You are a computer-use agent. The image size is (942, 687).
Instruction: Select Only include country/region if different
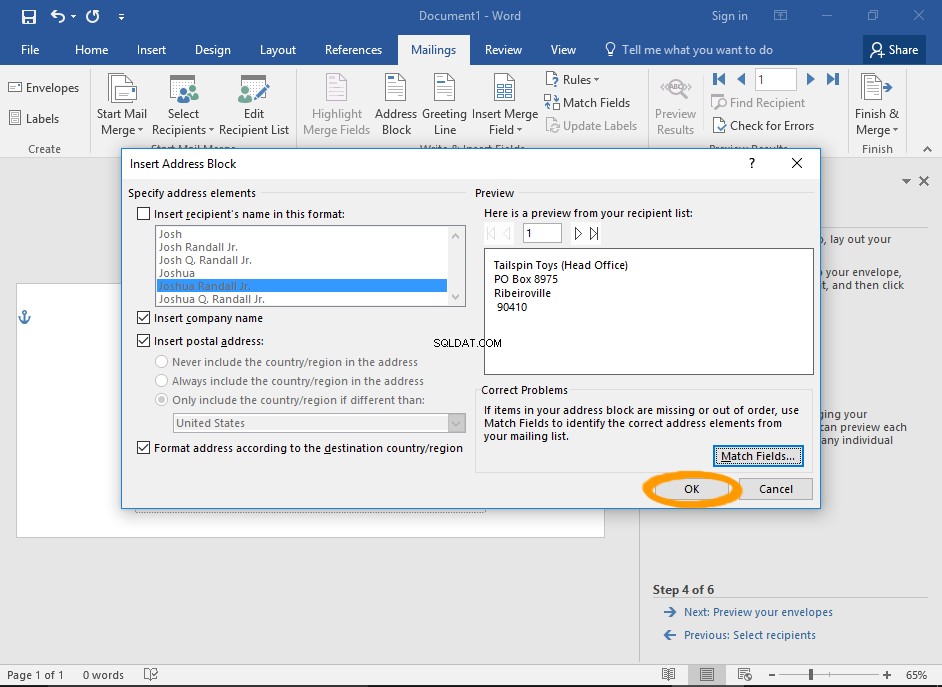[x=162, y=400]
